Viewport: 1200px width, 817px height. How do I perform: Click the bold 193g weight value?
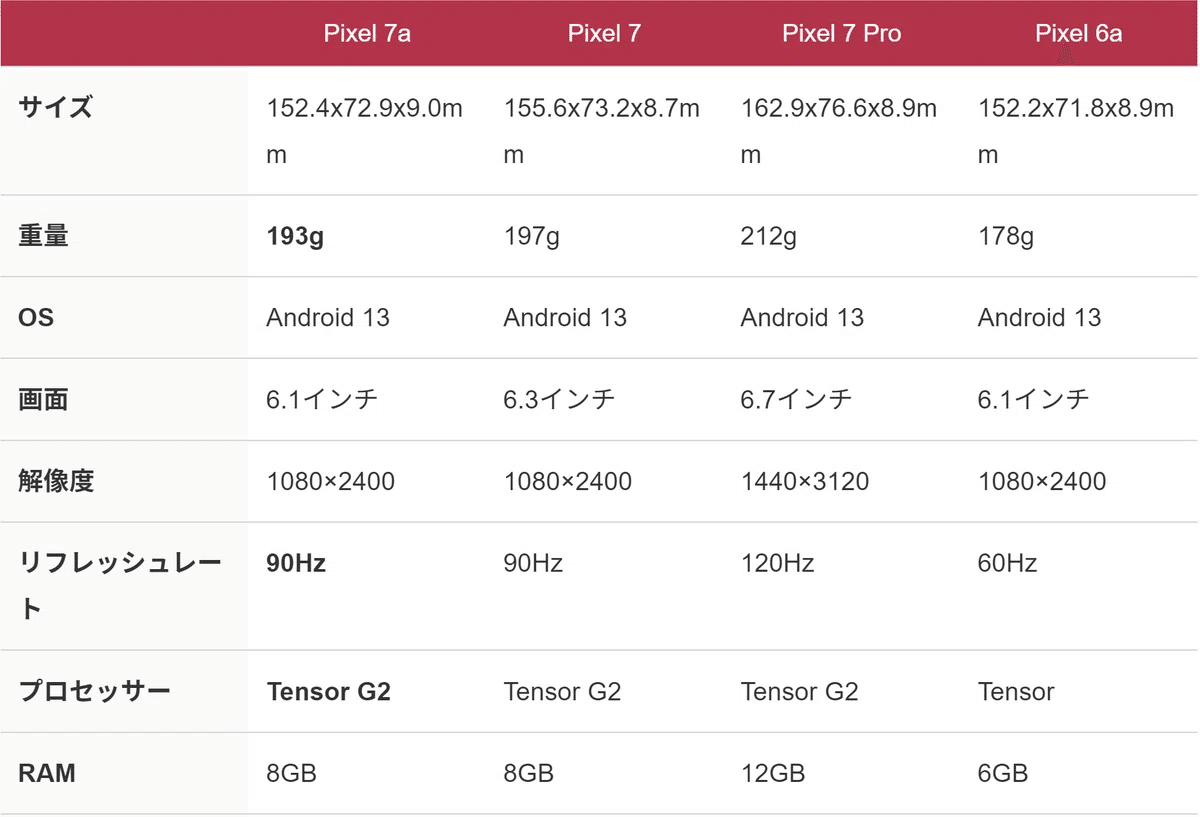point(295,237)
